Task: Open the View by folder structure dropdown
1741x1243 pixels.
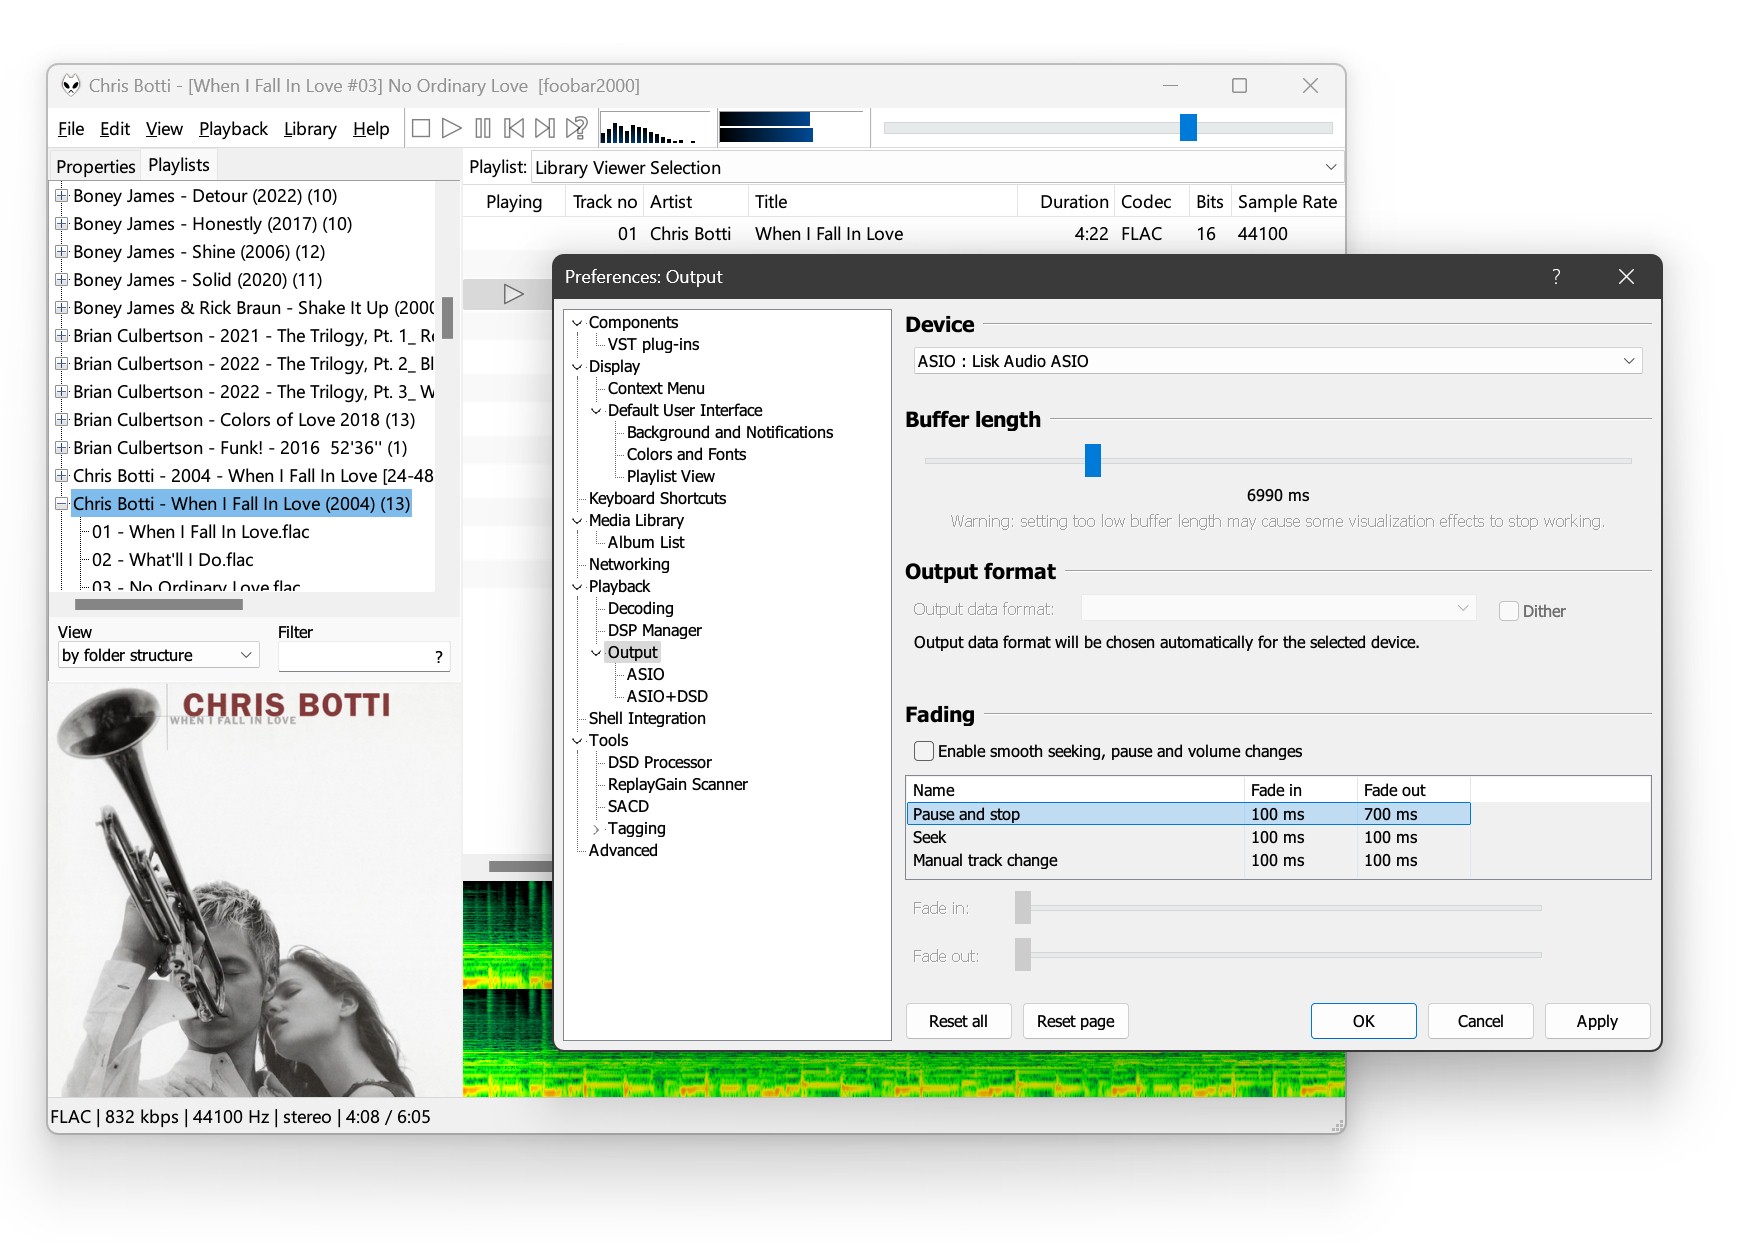Action: pos(158,655)
